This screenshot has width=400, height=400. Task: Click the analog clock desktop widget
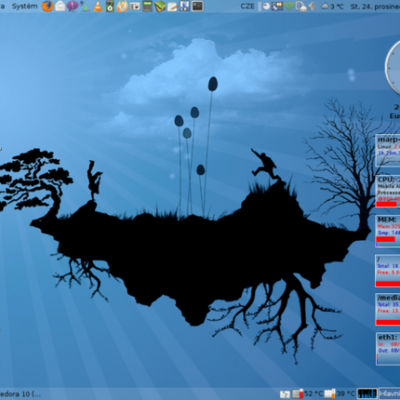pos(393,68)
